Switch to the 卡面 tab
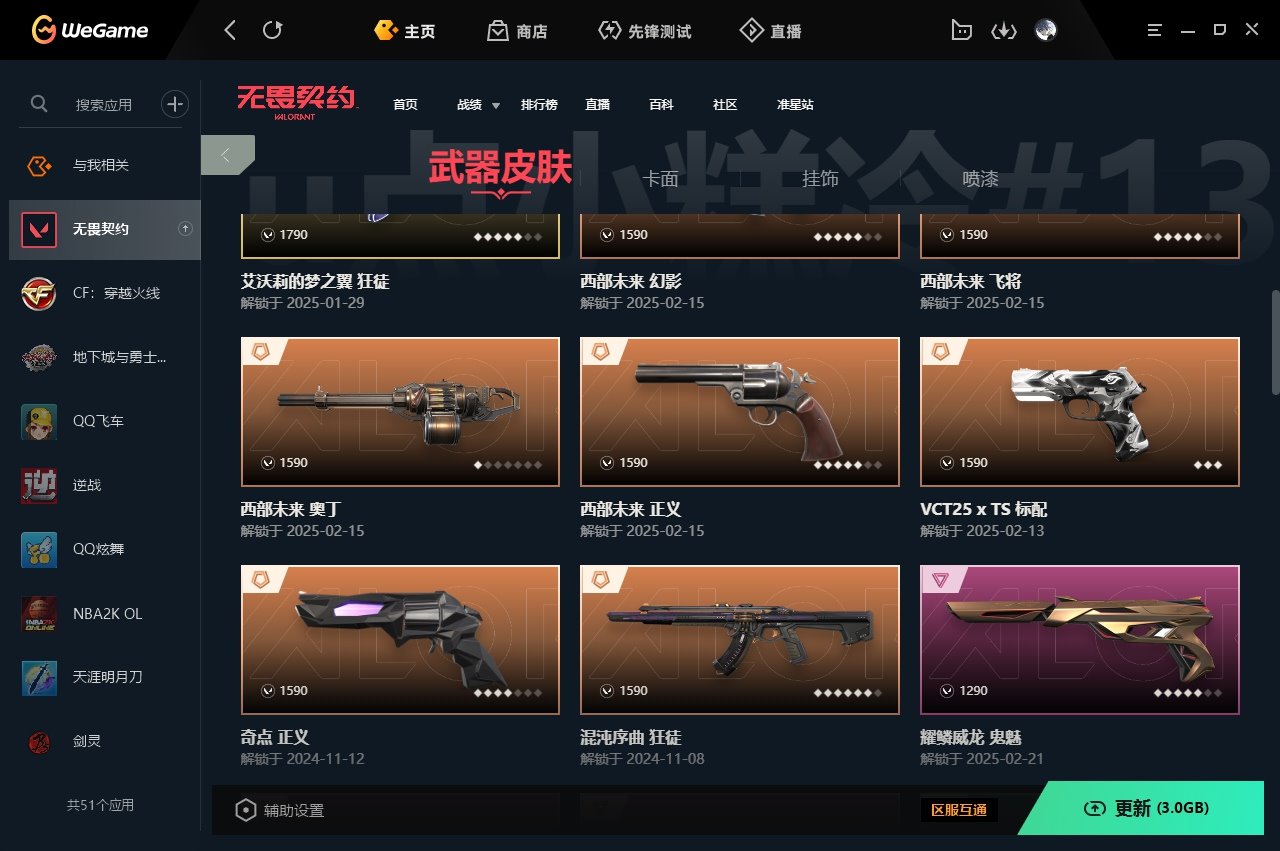Image resolution: width=1280 pixels, height=851 pixels. pyautogui.click(x=660, y=179)
